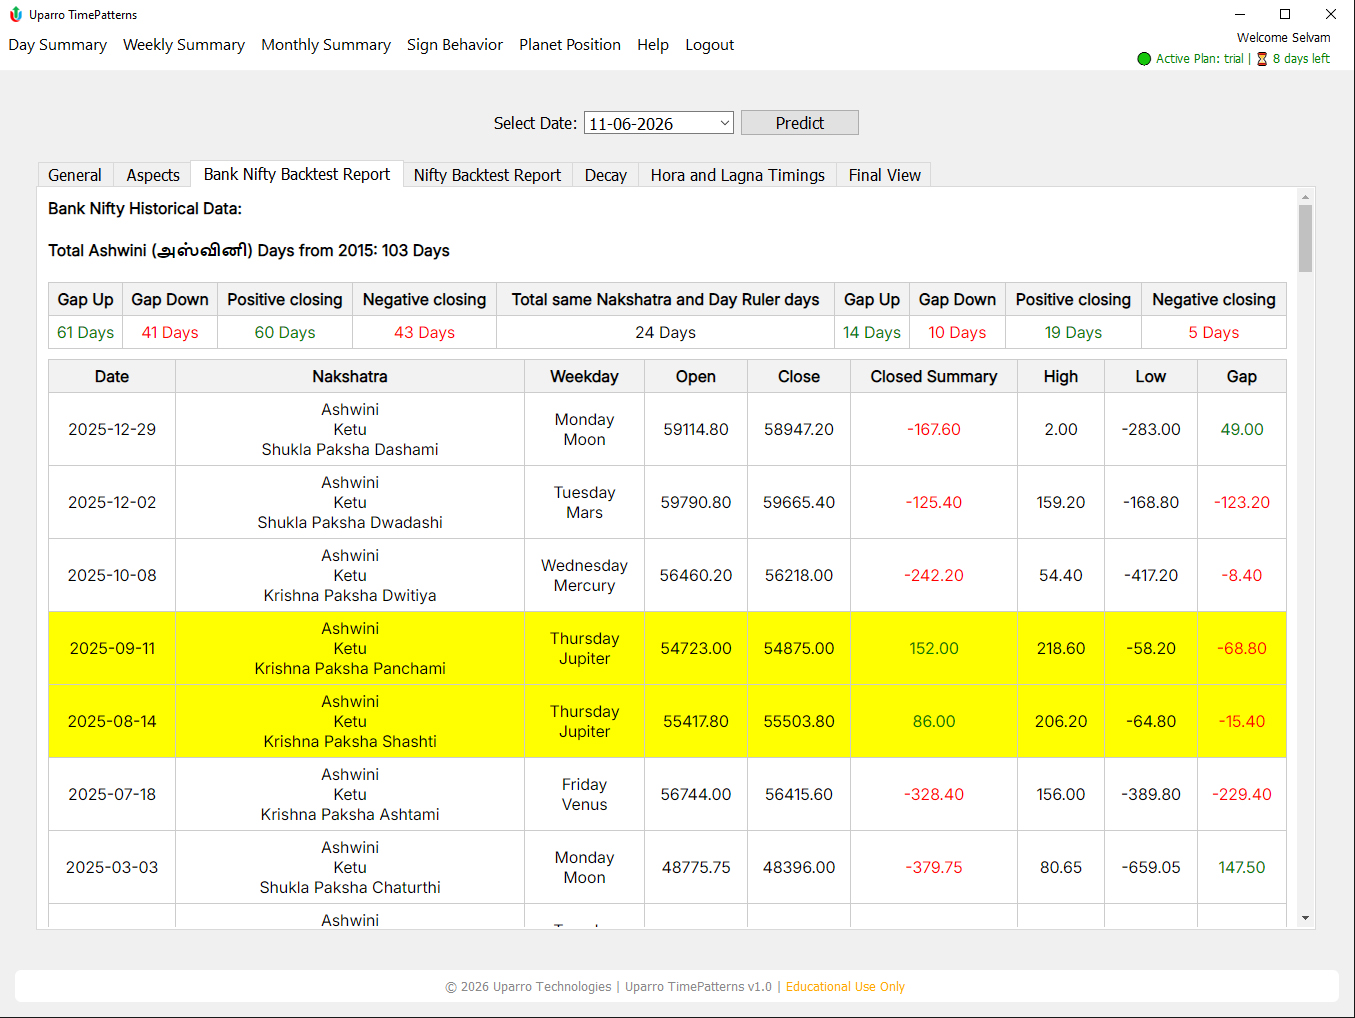Select the 2025-12-29 date cell

click(x=112, y=429)
